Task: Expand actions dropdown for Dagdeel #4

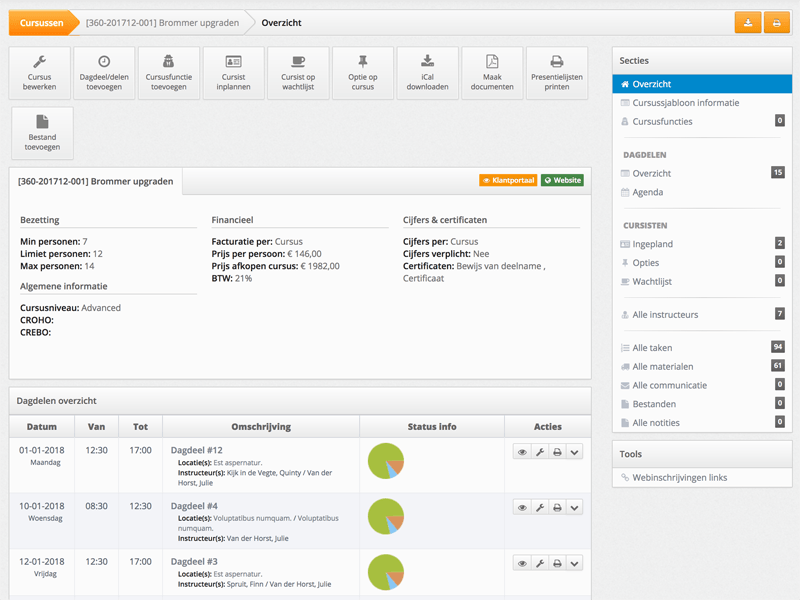Action: 574,508
